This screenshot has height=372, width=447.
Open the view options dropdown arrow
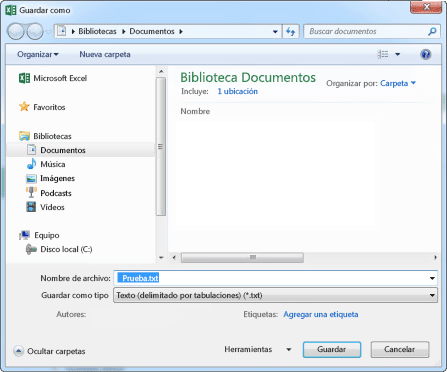[x=398, y=54]
